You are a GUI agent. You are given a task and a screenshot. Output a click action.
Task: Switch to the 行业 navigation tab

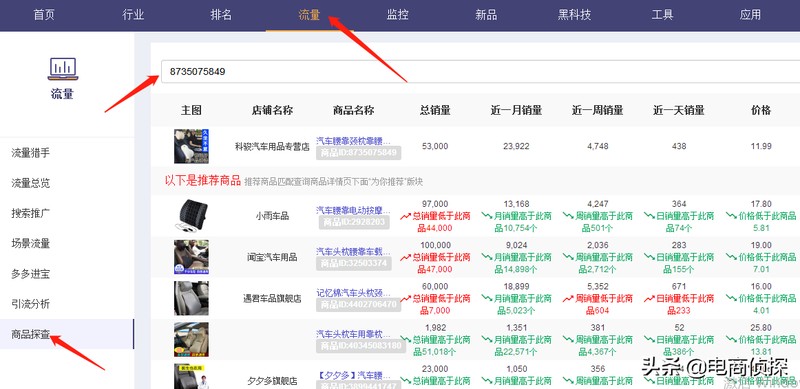click(133, 15)
